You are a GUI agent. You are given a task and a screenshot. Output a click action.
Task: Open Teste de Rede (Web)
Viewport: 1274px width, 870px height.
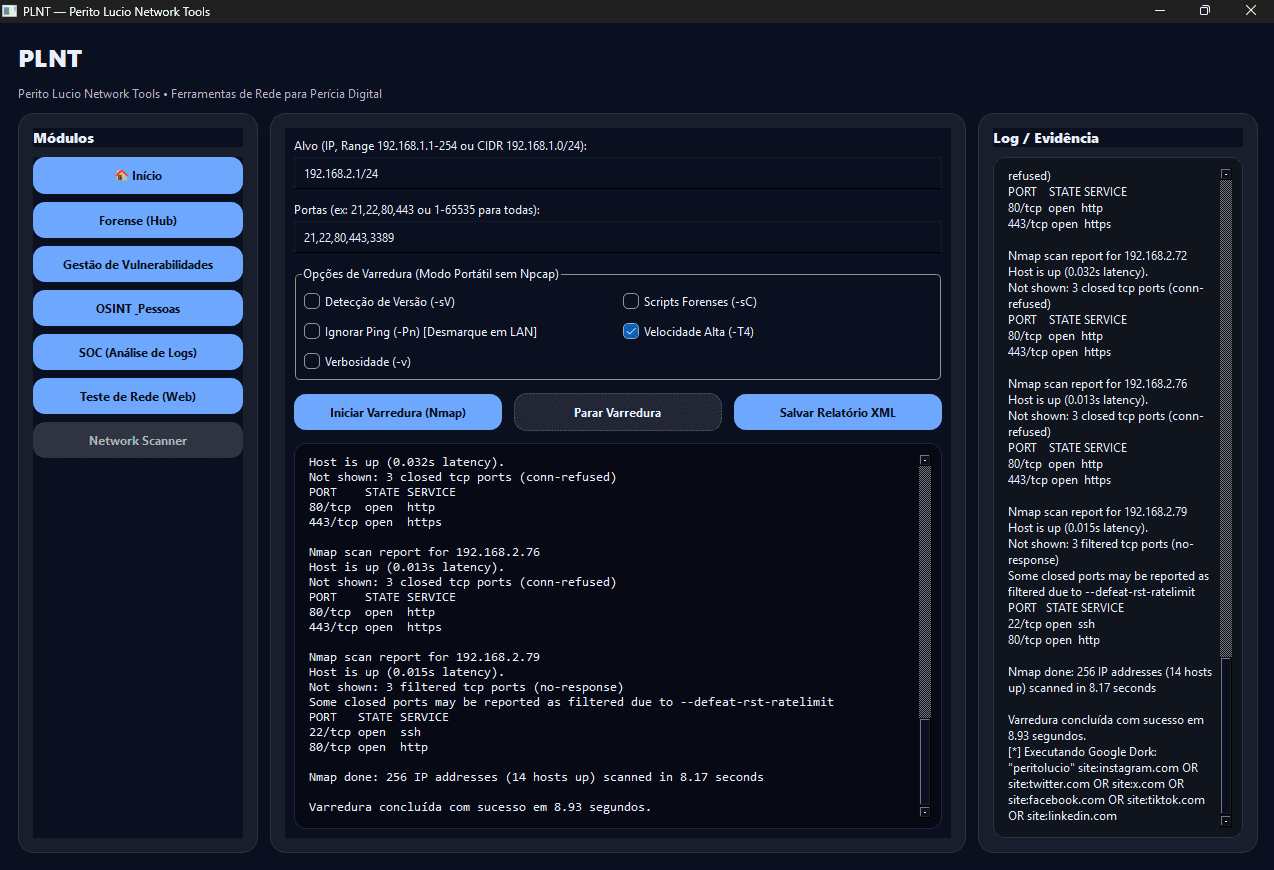coord(137,396)
